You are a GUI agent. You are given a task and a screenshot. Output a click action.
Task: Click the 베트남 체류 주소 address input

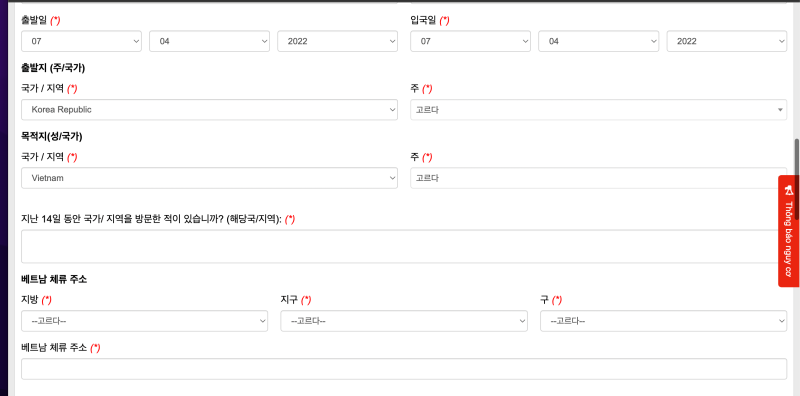pyautogui.click(x=404, y=369)
